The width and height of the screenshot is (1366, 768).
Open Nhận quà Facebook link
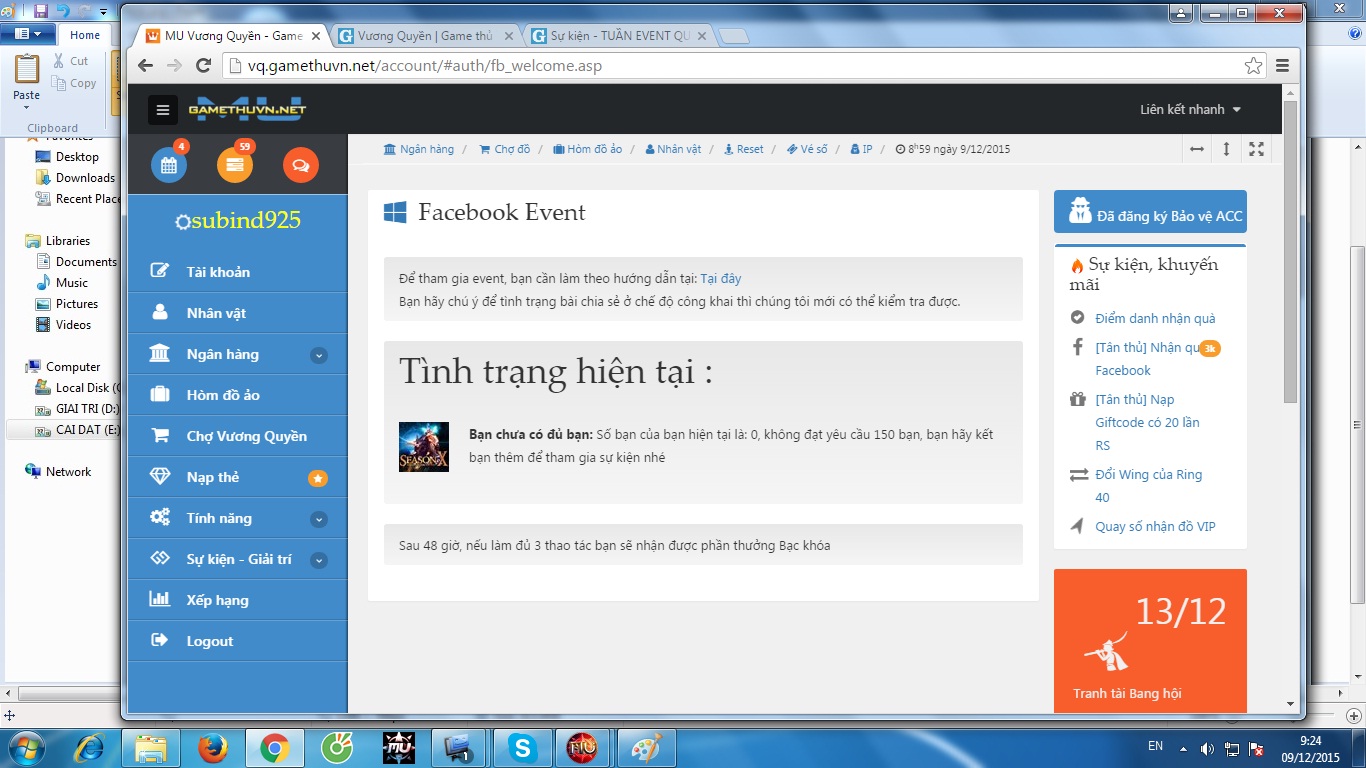(x=1150, y=359)
